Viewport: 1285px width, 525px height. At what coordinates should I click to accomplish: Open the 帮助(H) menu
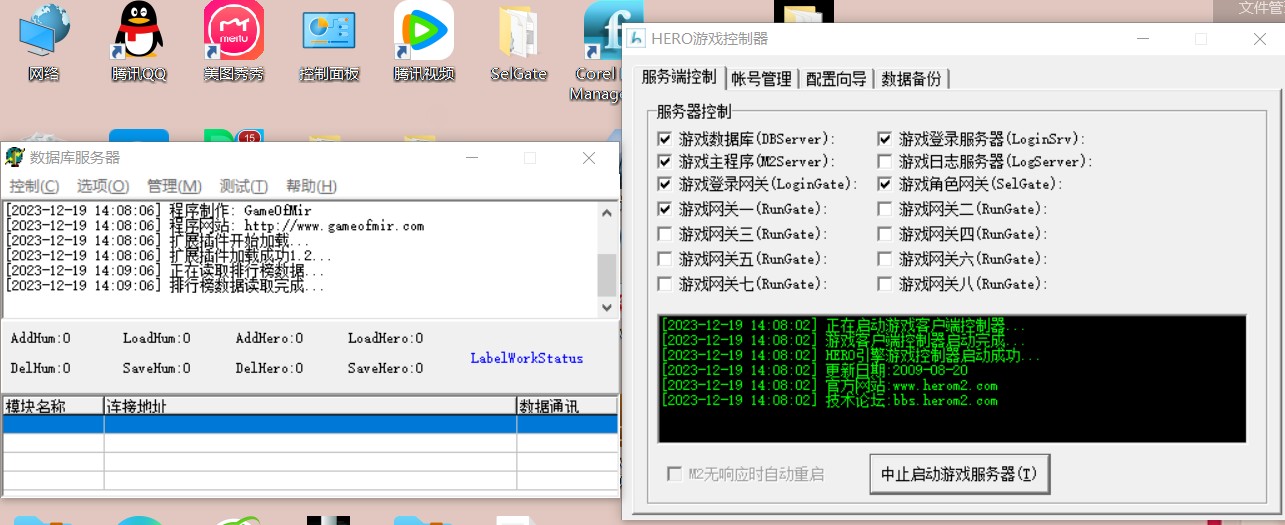(311, 186)
